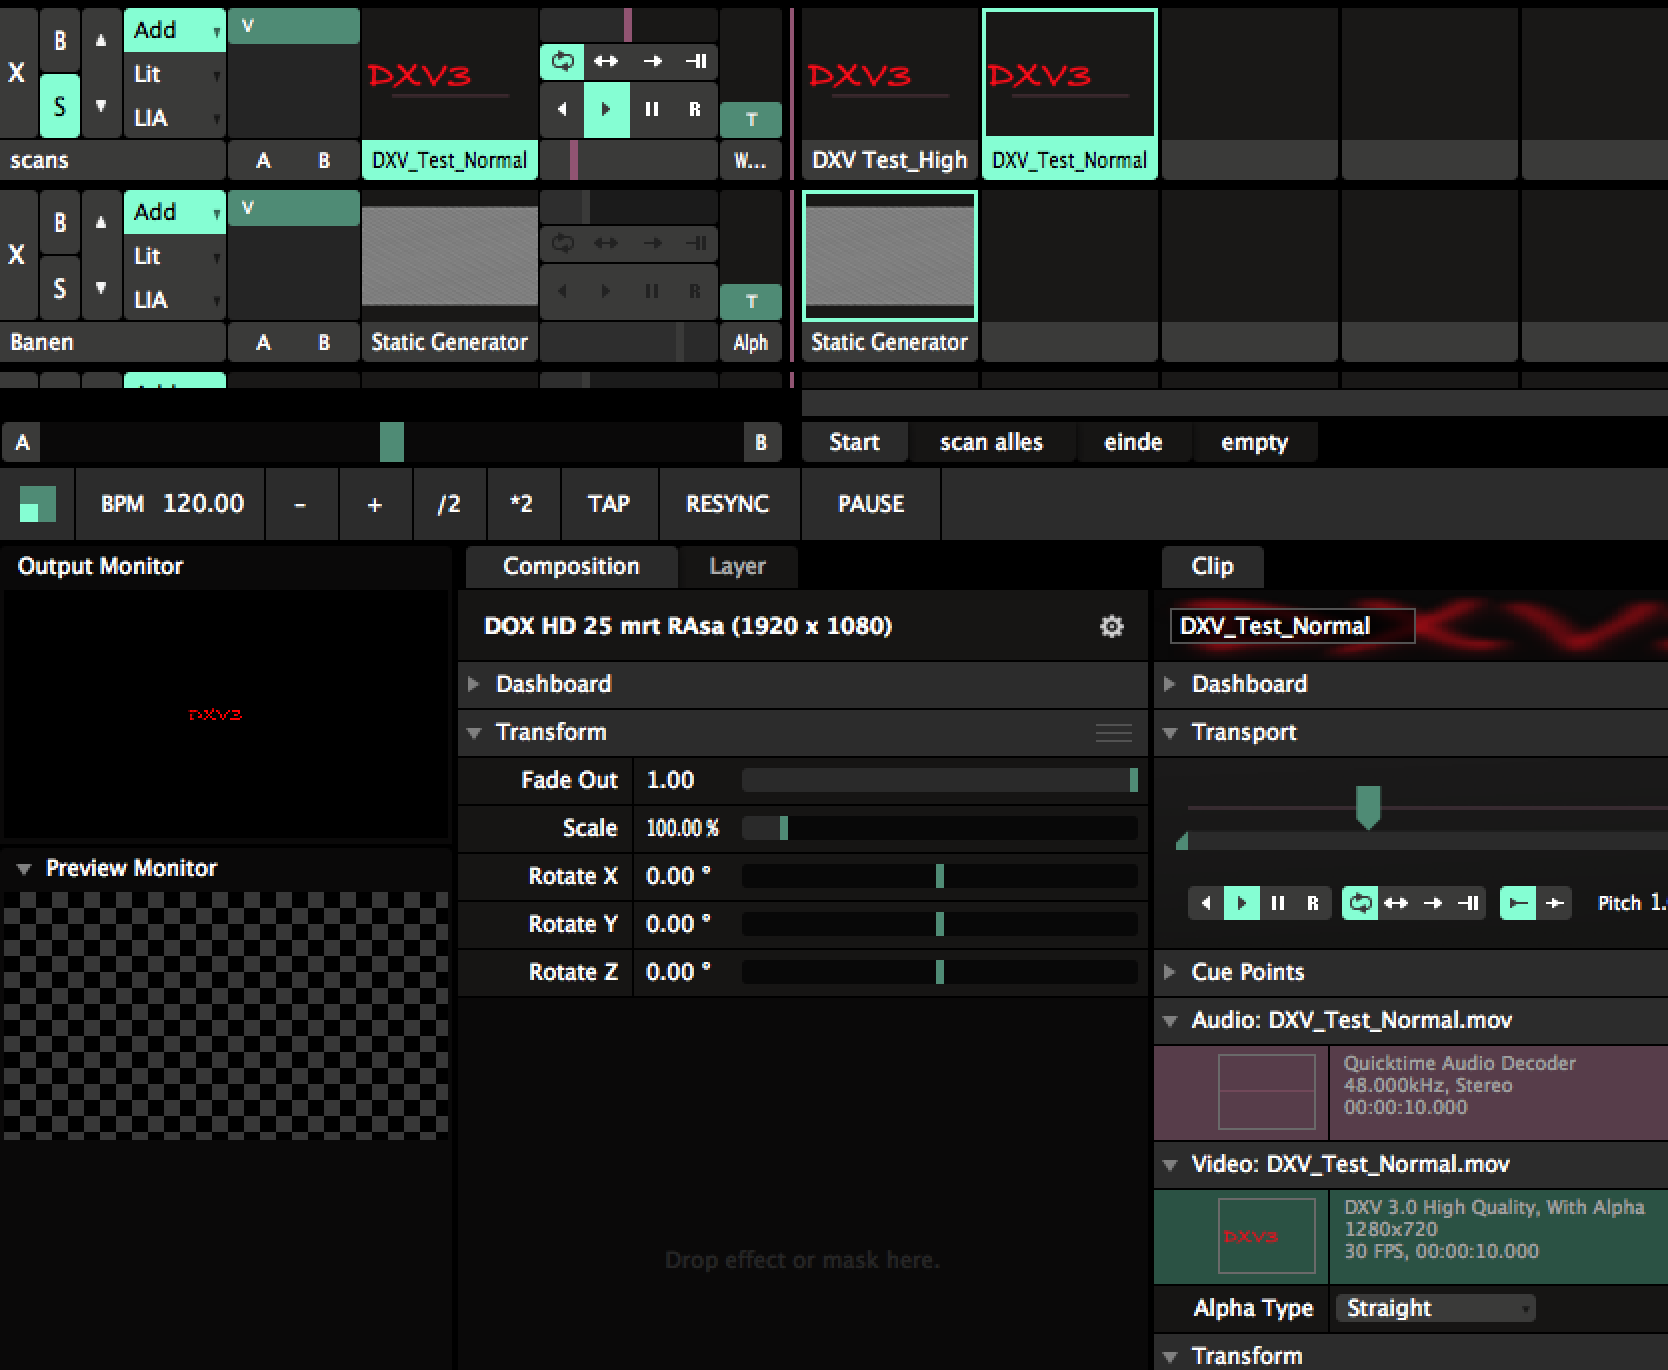Expand the Cue Points section
This screenshot has height=1370, width=1668.
point(1247,972)
